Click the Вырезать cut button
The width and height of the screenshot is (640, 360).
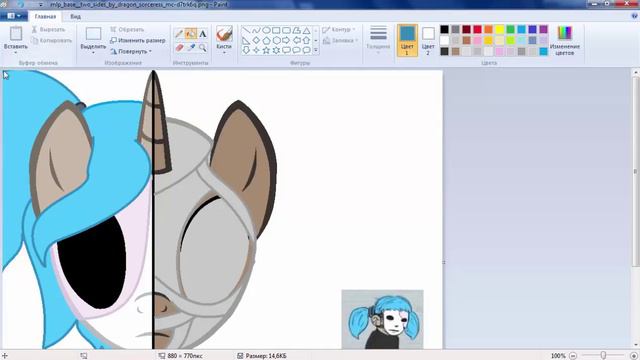tap(48, 29)
